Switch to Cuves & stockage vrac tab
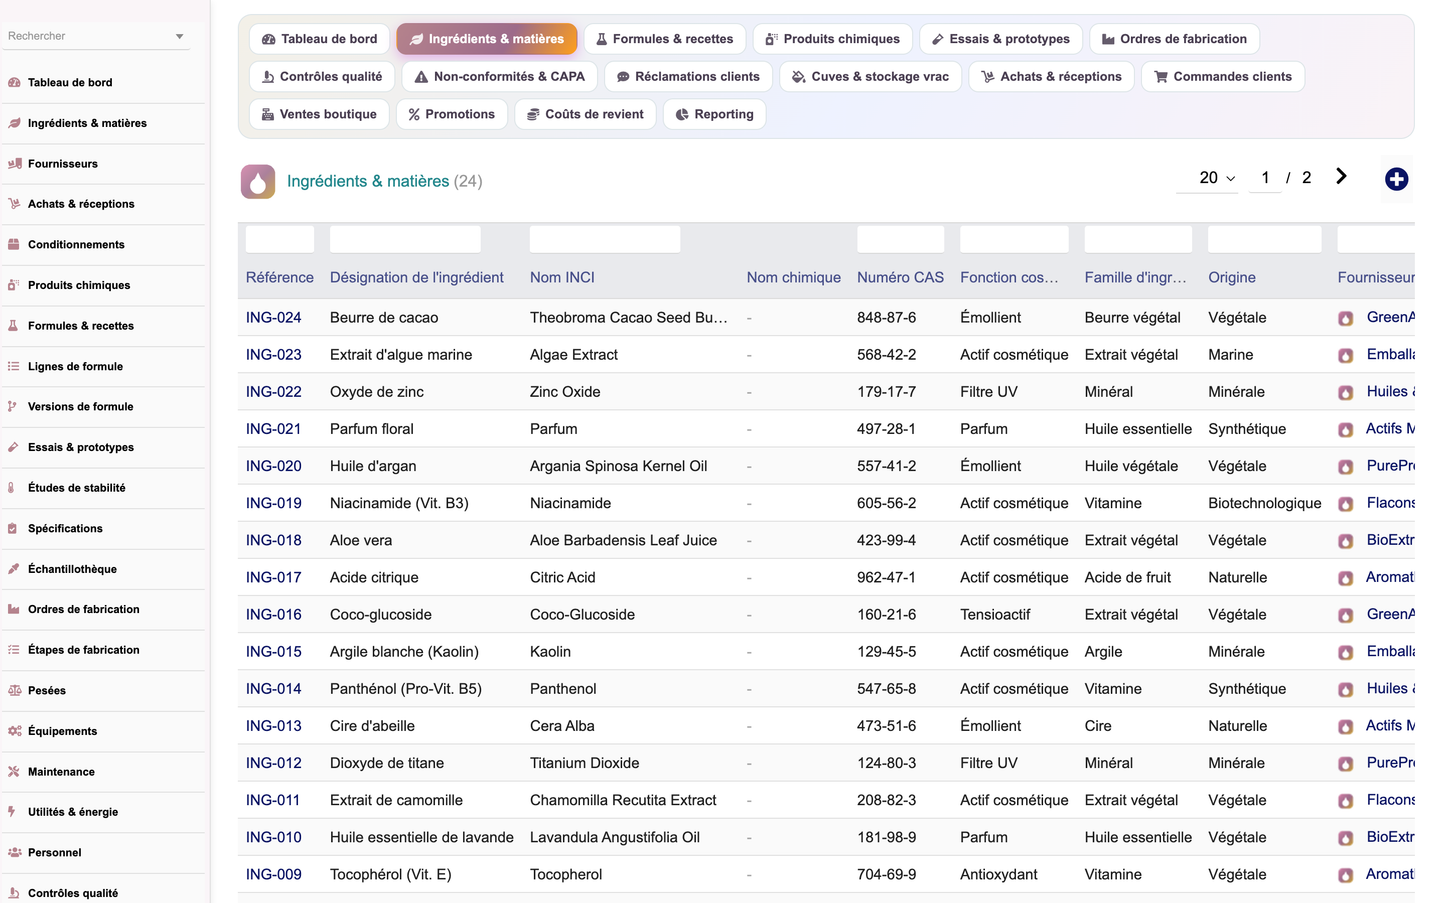This screenshot has height=903, width=1445. tap(870, 77)
